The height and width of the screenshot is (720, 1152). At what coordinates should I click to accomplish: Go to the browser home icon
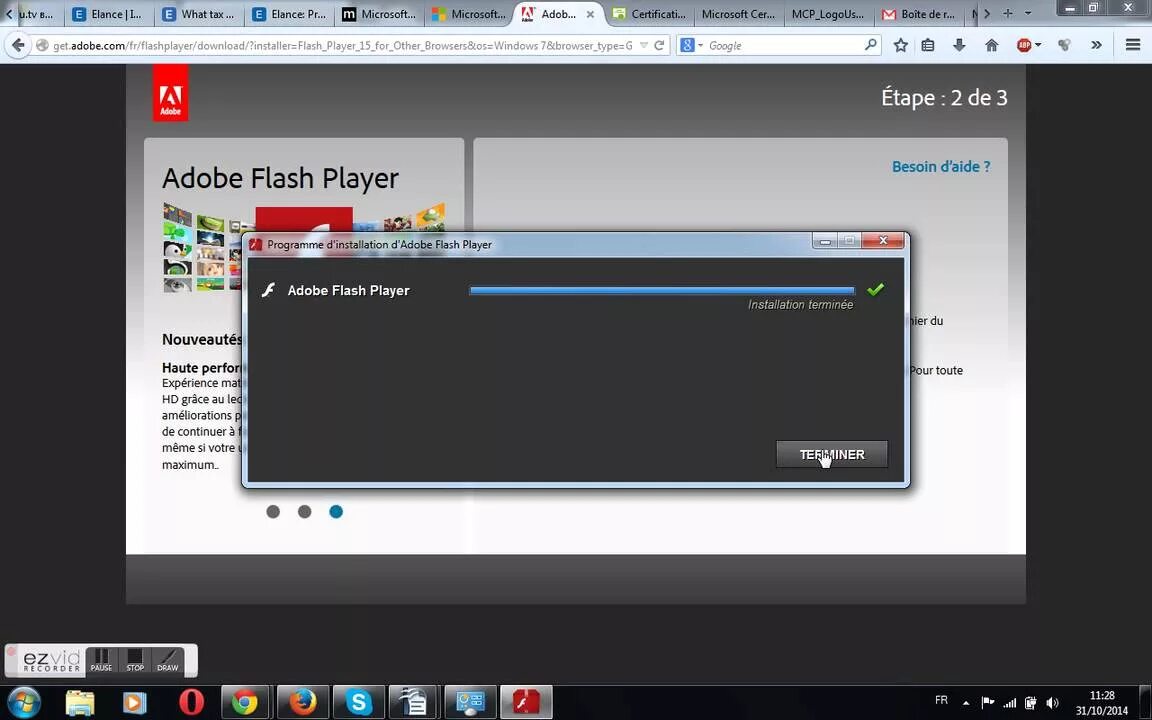coord(992,46)
